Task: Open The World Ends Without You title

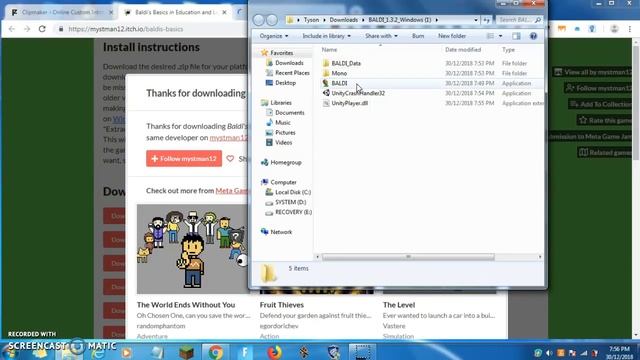Action: 186,305
